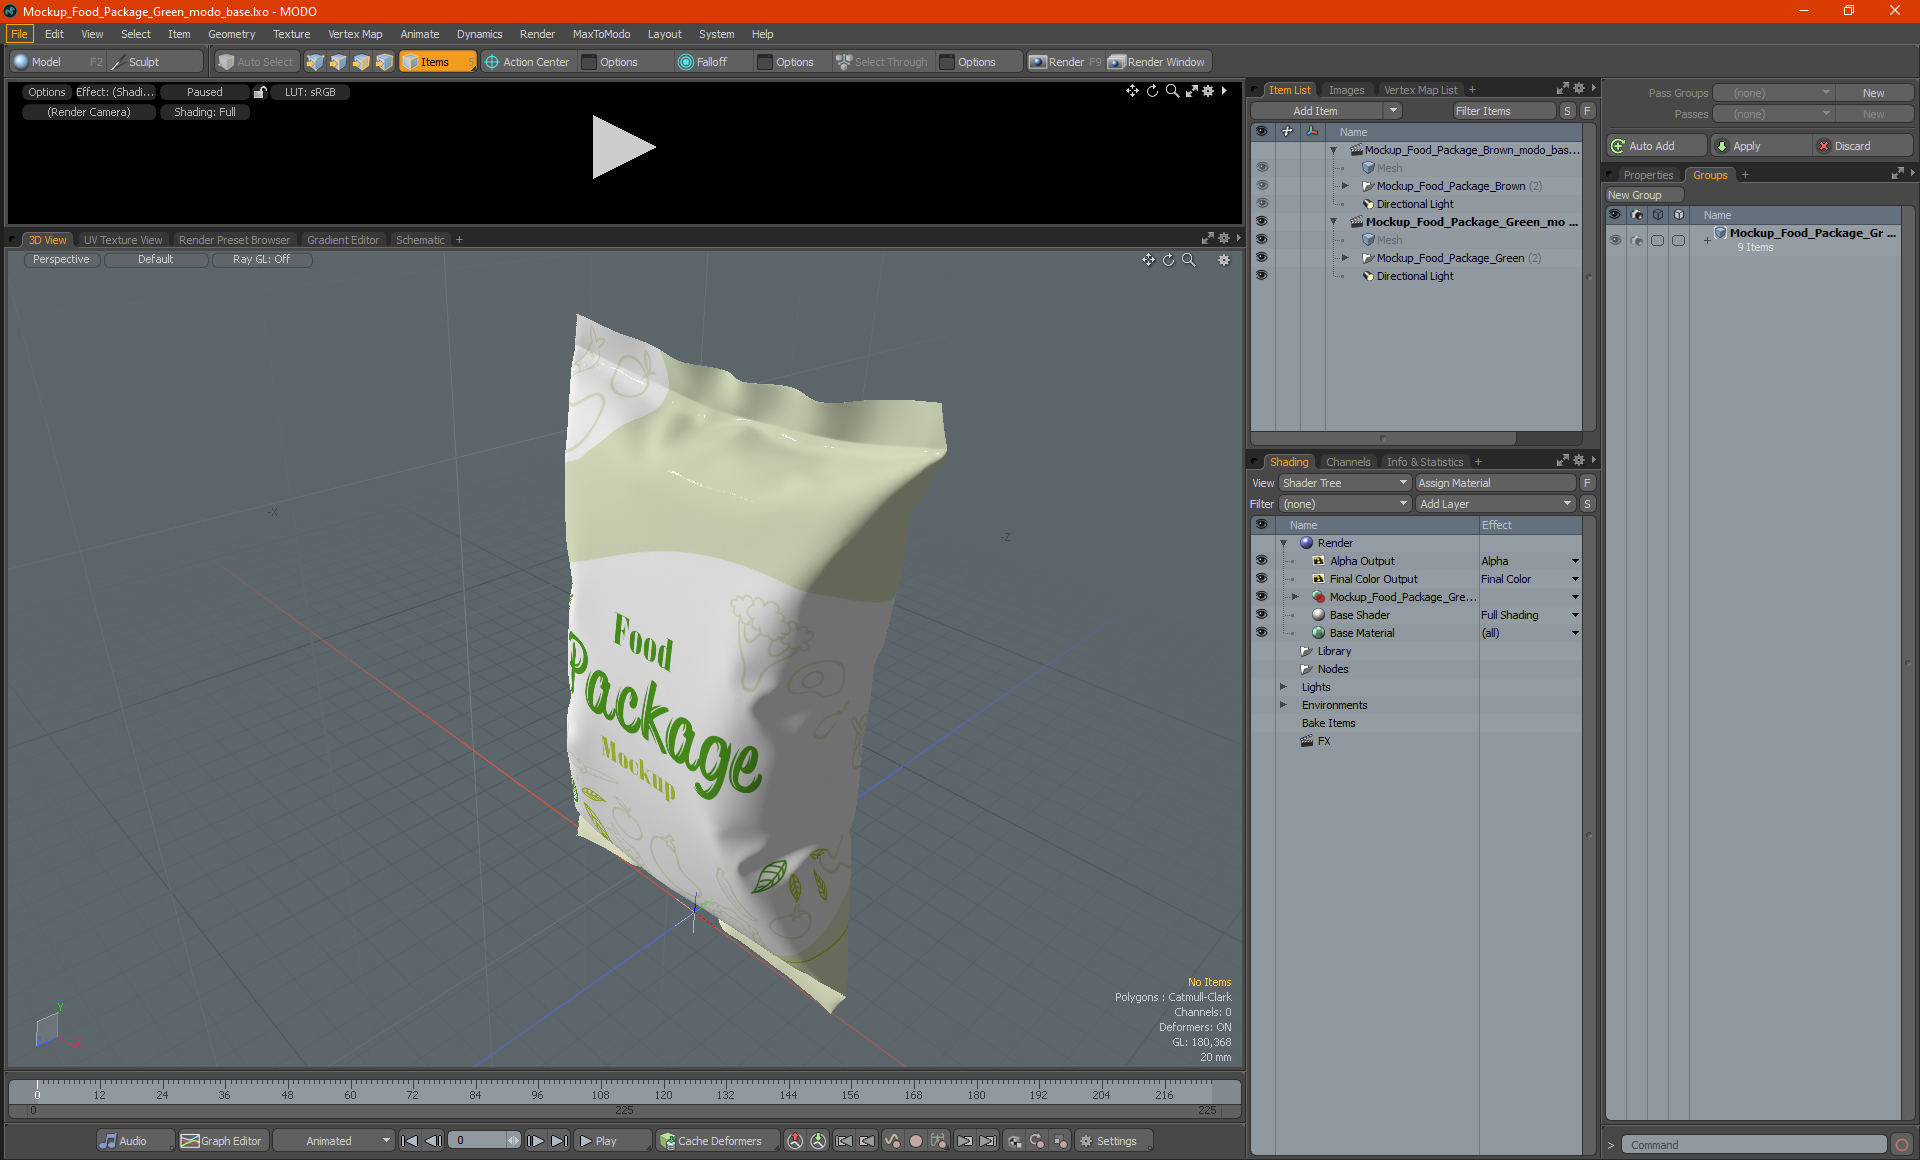The image size is (1920, 1160).
Task: Expand the Environments section in shader tree
Action: click(1282, 705)
